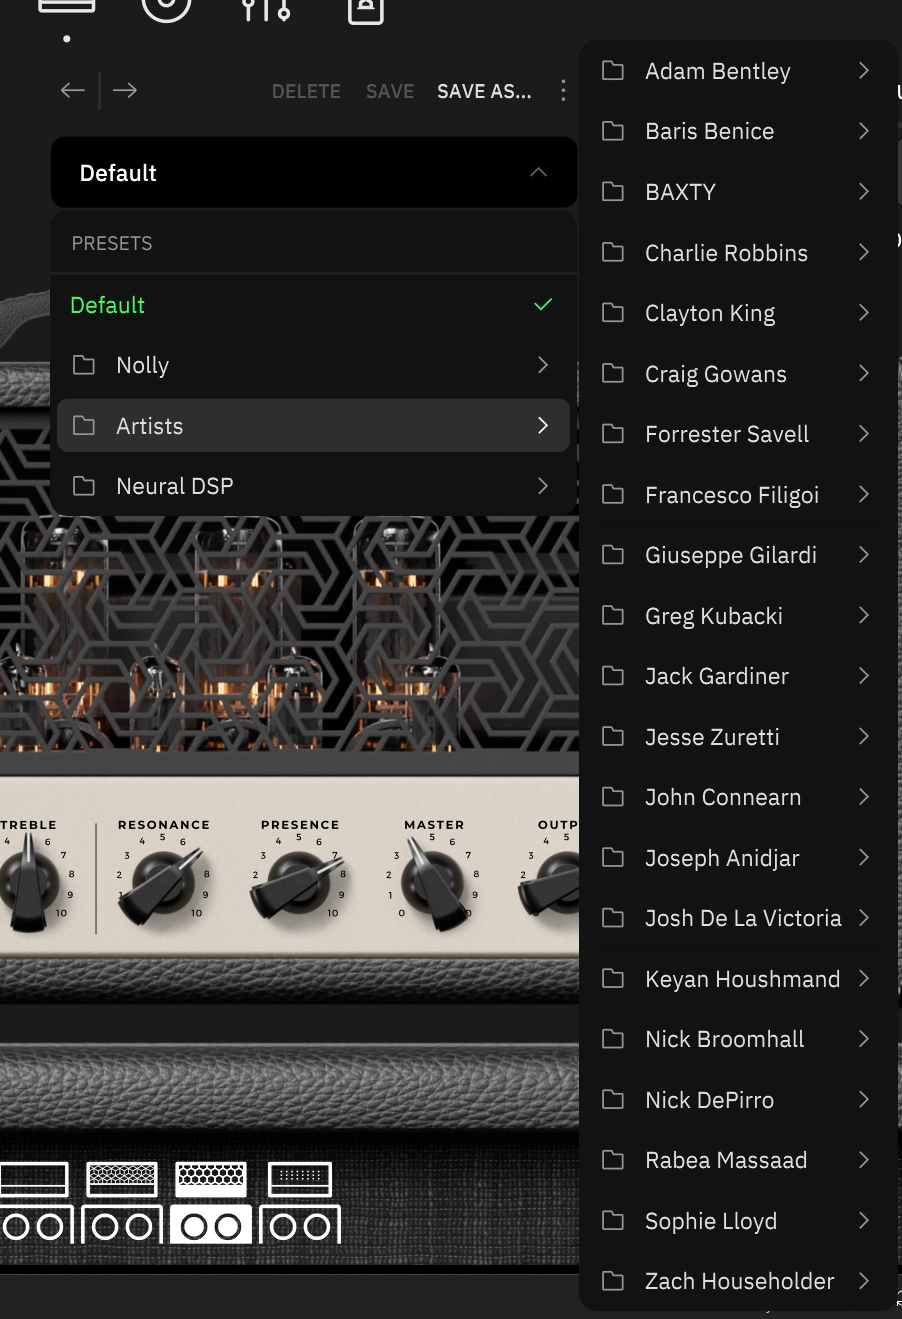The height and width of the screenshot is (1319, 902).
Task: Open Joseph Anidjar artist presets
Action: [x=737, y=858]
